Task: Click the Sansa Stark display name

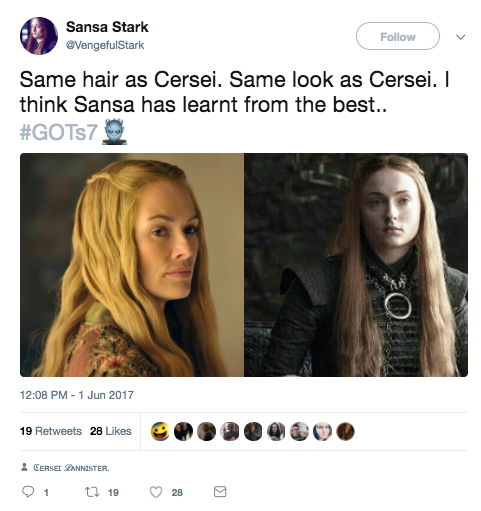Action: point(107,27)
